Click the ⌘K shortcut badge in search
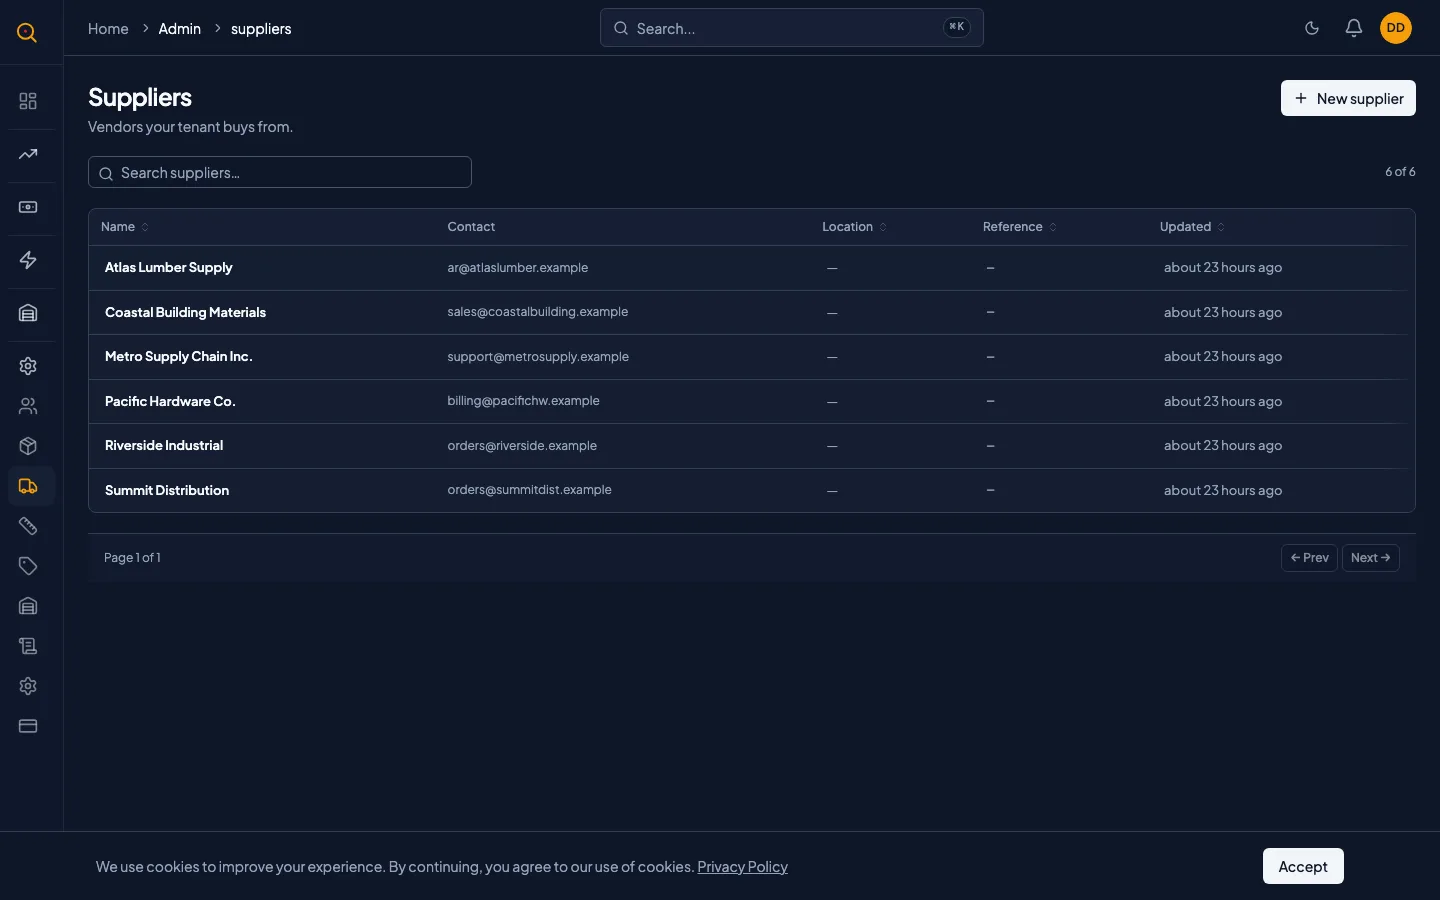Viewport: 1440px width, 900px height. [957, 27]
